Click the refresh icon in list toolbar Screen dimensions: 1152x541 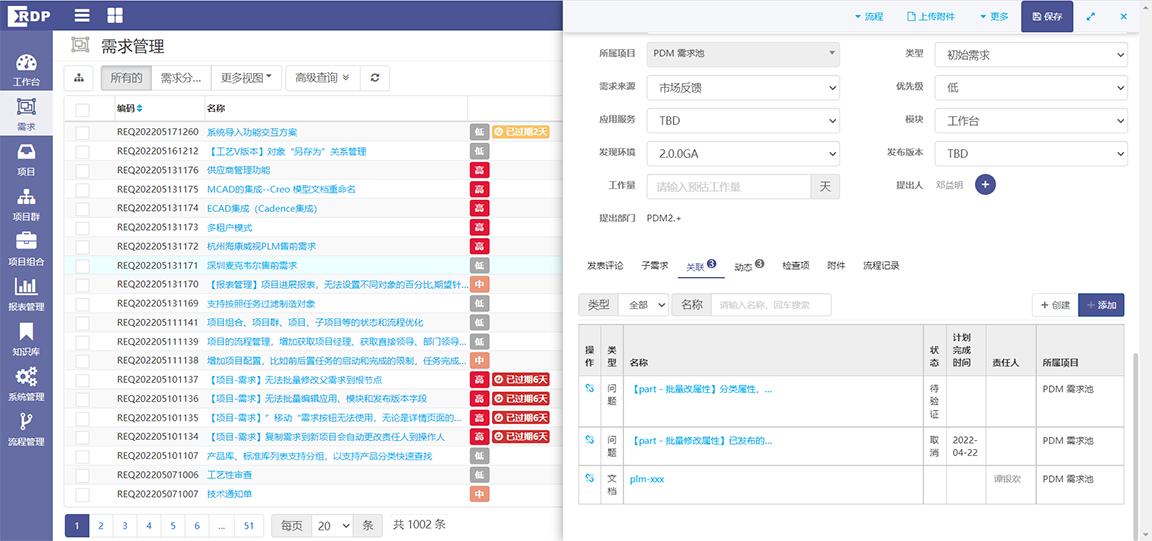[x=375, y=78]
